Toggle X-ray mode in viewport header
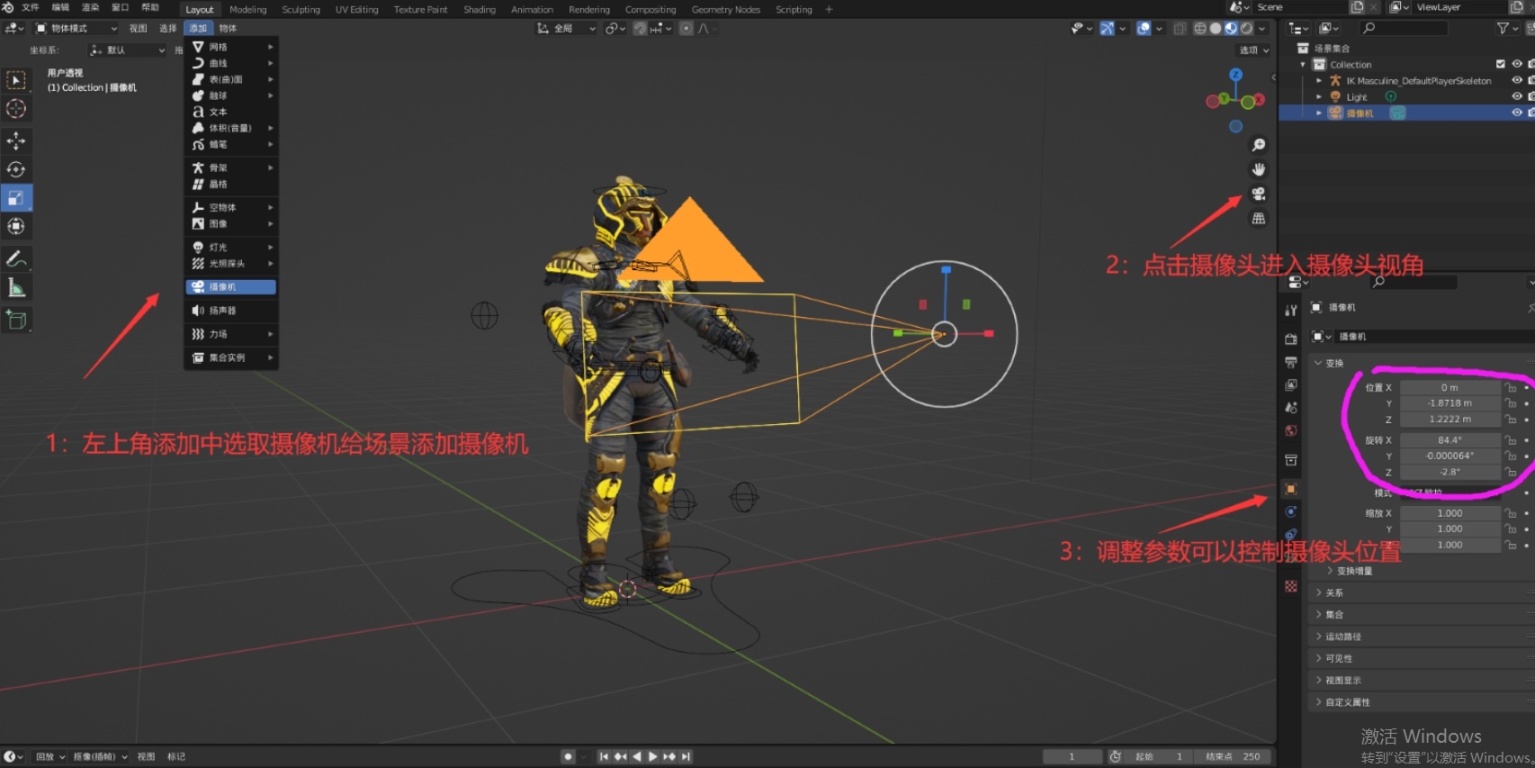This screenshot has width=1535, height=768. (x=1180, y=28)
